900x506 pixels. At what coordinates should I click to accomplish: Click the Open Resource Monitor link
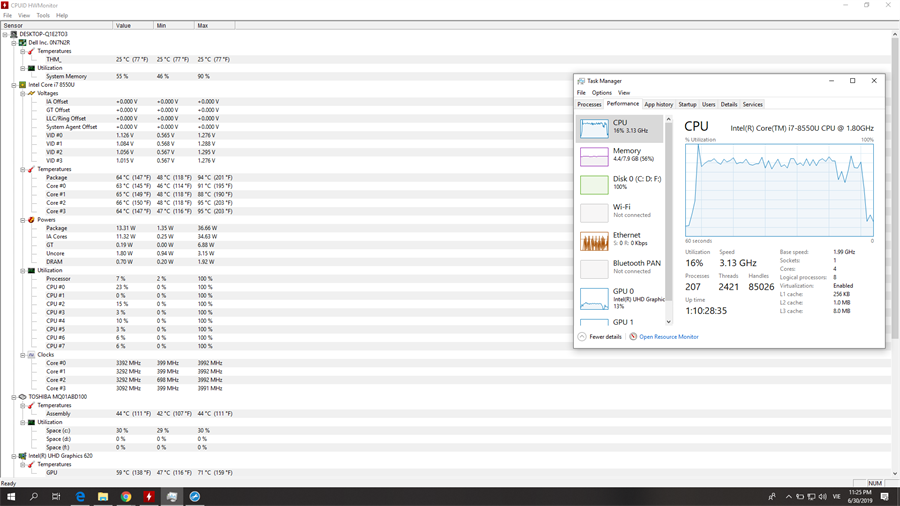coord(668,337)
